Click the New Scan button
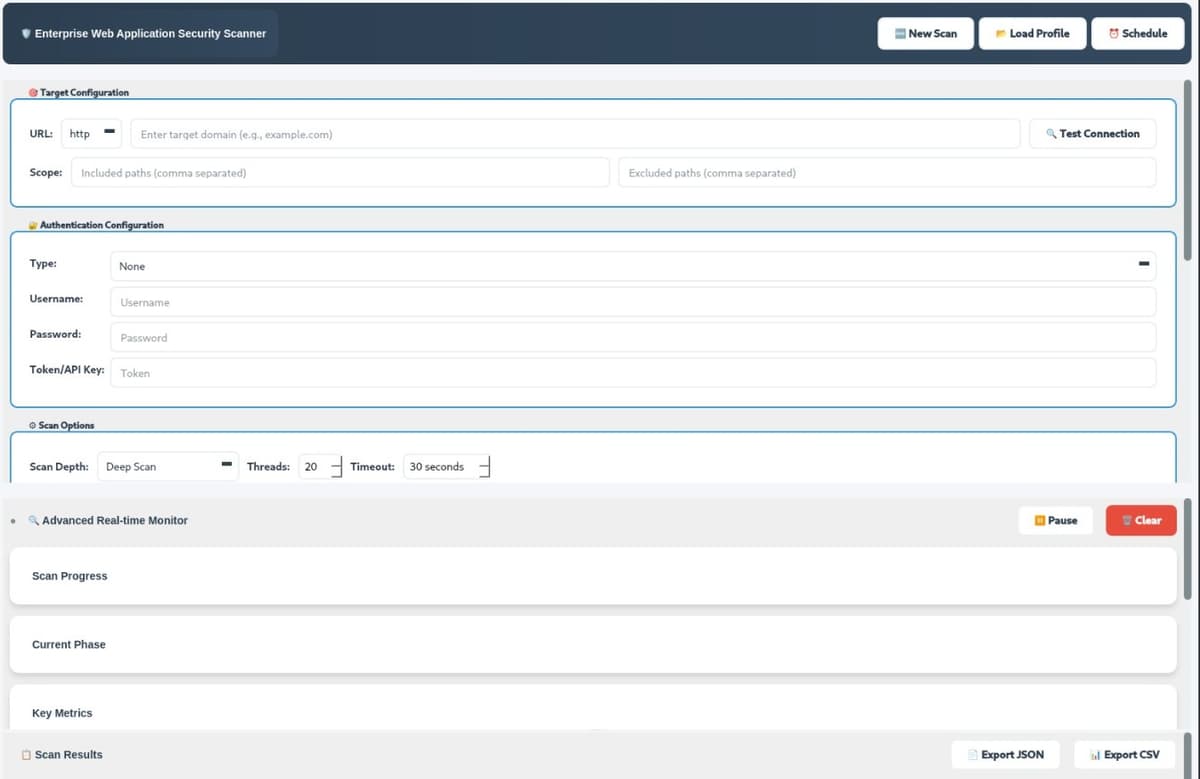Screen dimensions: 1200x779 tap(925, 33)
